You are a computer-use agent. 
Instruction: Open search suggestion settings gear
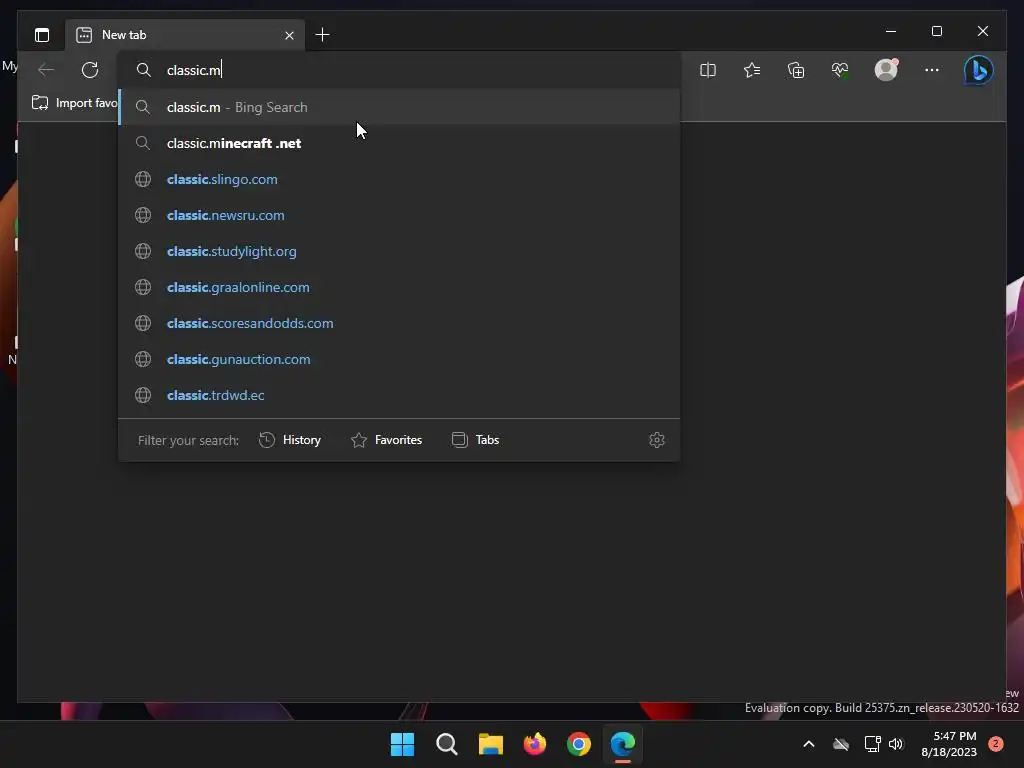pos(657,440)
